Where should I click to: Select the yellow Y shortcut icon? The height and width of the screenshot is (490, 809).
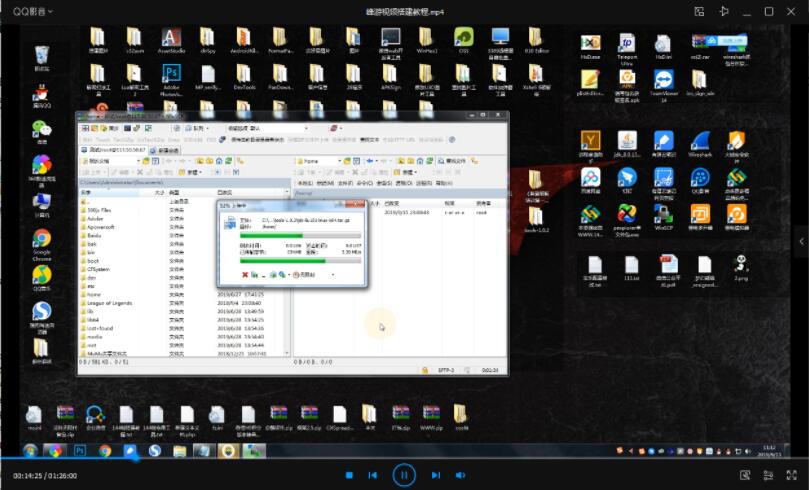point(590,146)
